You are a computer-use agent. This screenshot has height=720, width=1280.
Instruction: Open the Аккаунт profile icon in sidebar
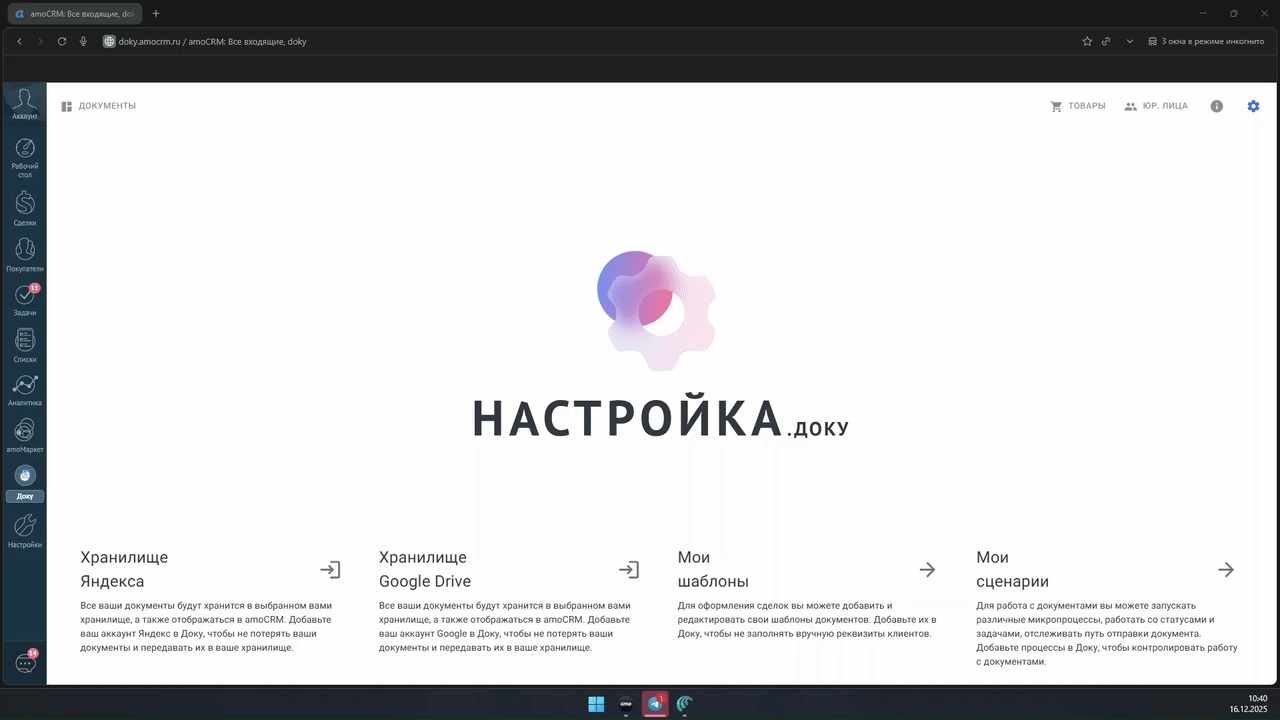tap(25, 103)
